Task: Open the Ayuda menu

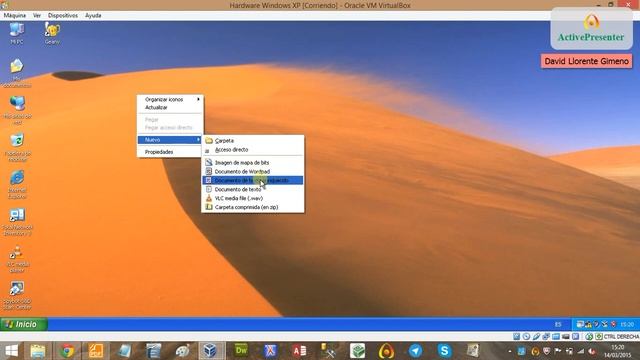Action: (x=93, y=16)
